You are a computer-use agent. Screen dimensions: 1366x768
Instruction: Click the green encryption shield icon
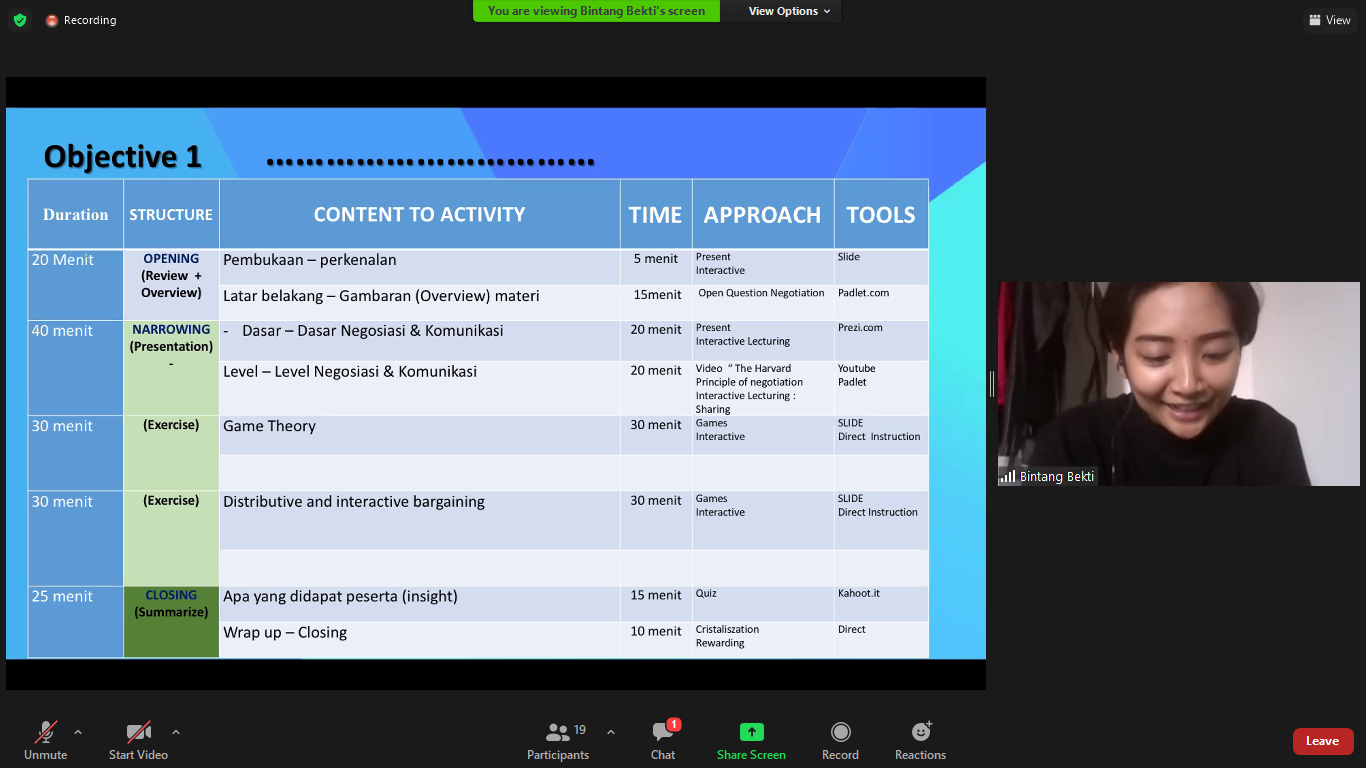click(20, 20)
